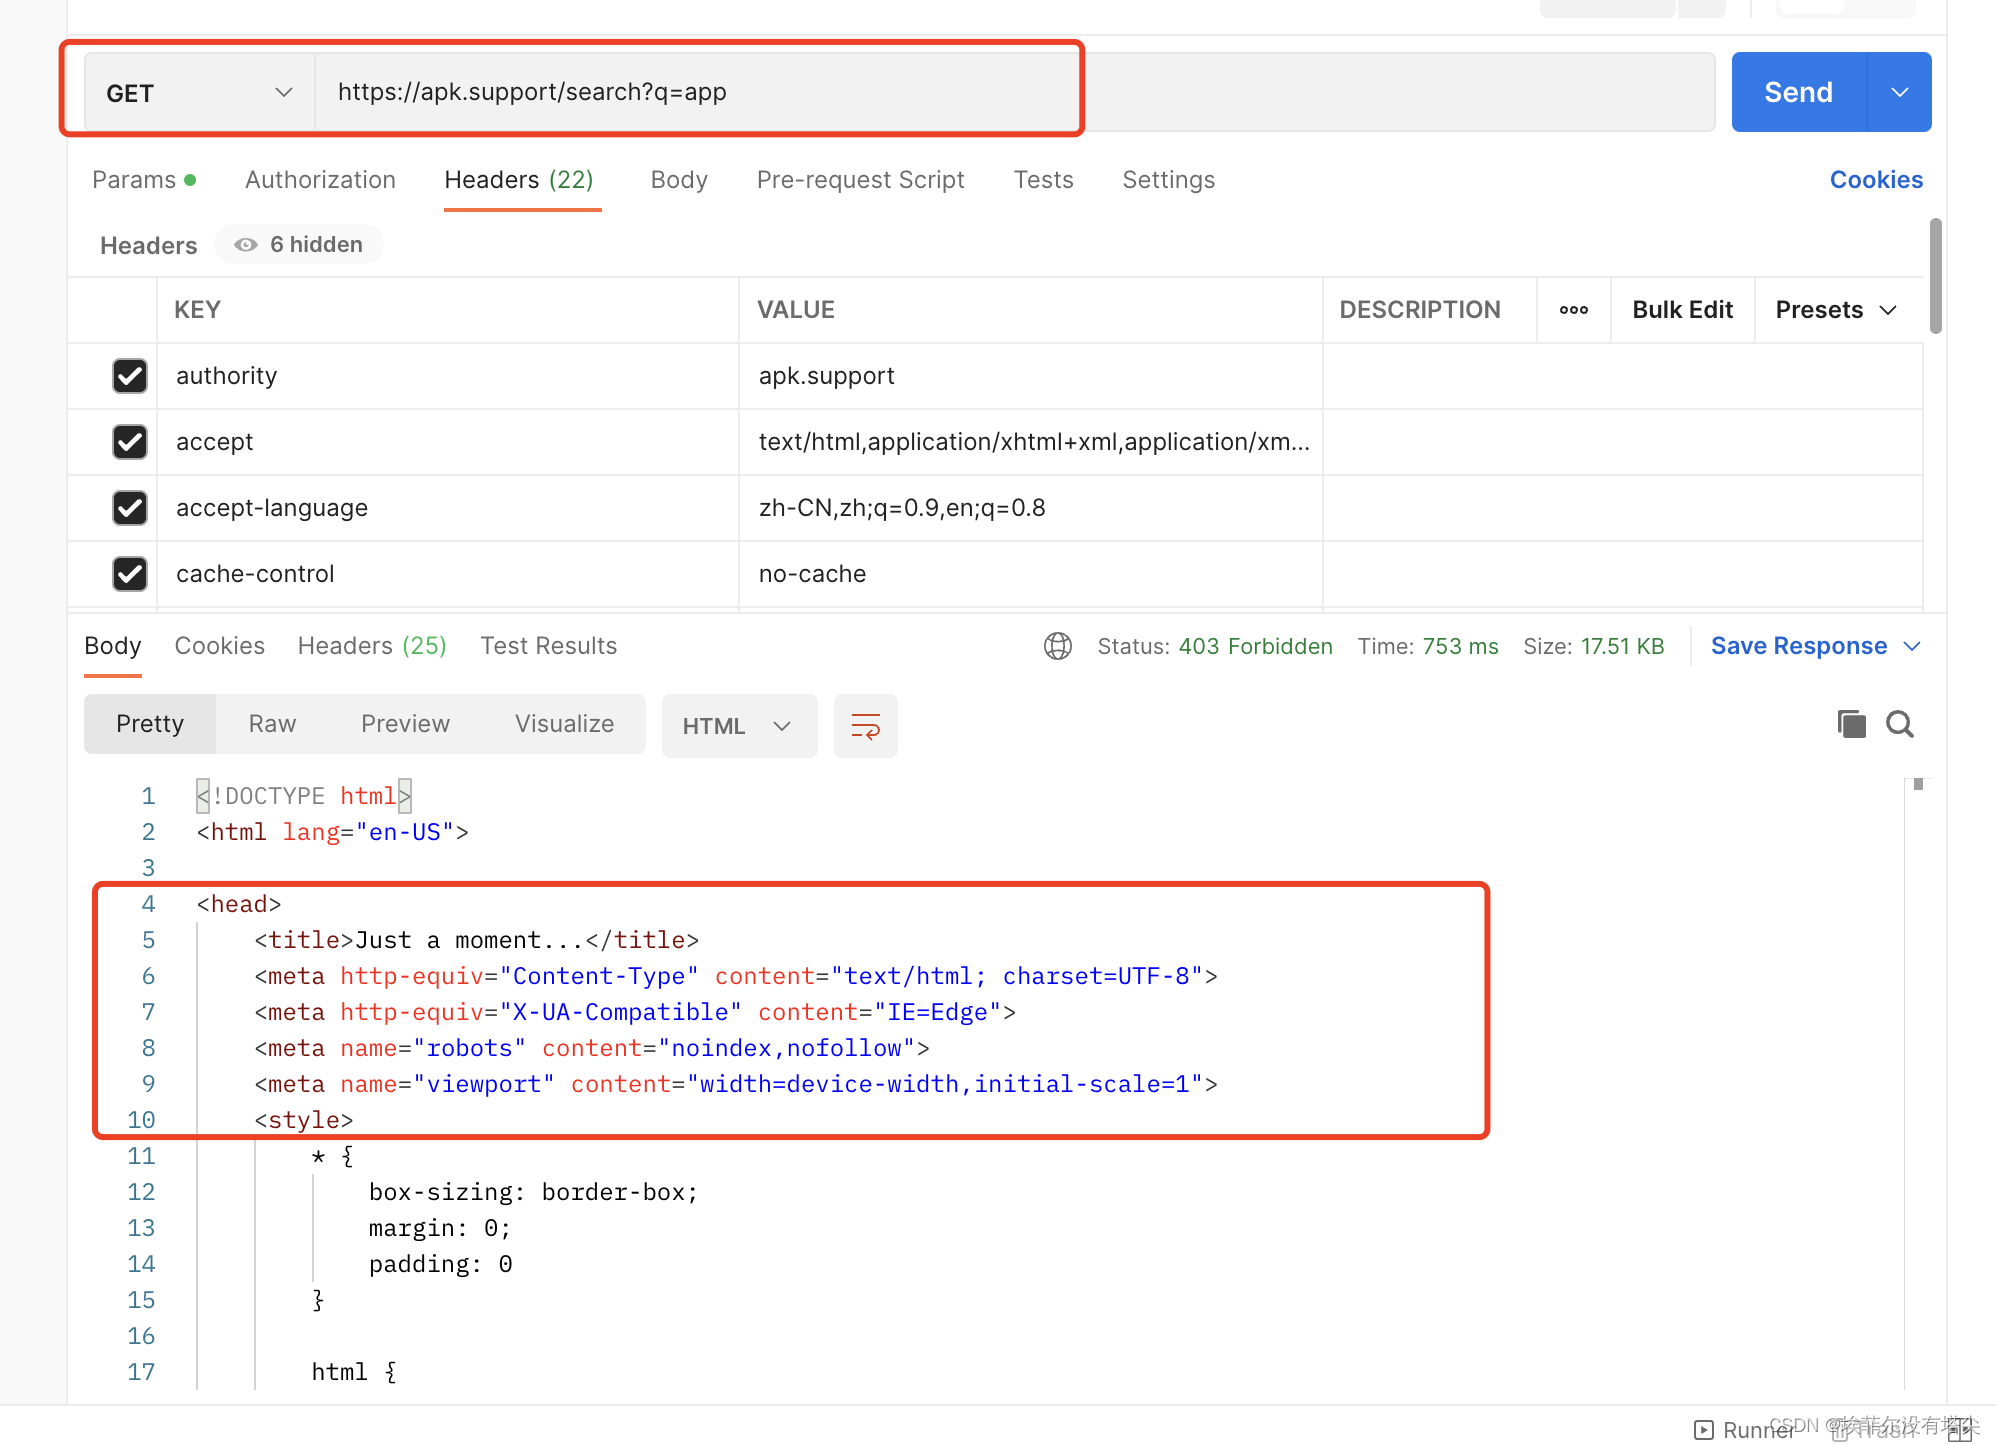
Task: Switch to the Authorization tab
Action: point(320,180)
